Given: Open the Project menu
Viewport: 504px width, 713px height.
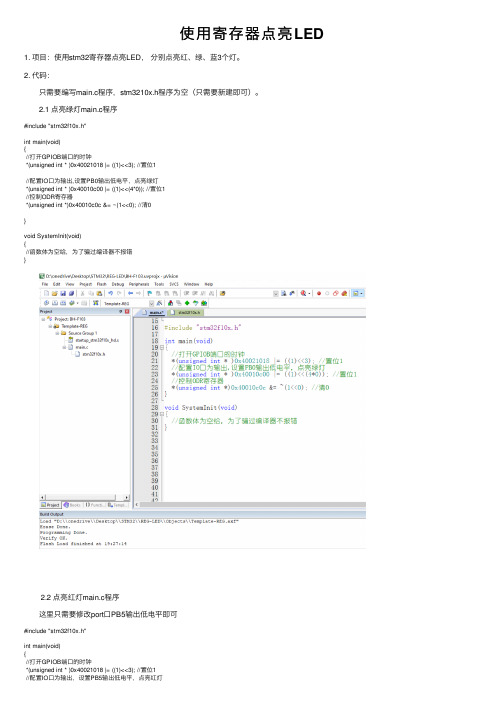Looking at the screenshot, I should [x=86, y=284].
